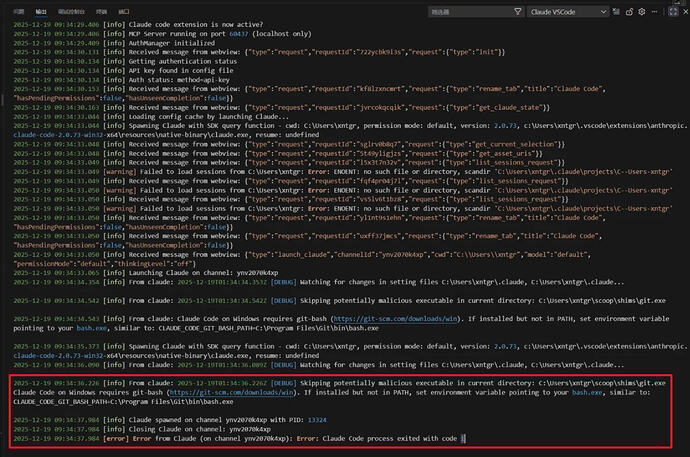This screenshot has width=690, height=457.
Task: Open the git-scm.com download link in highlighted log
Action: (231, 392)
